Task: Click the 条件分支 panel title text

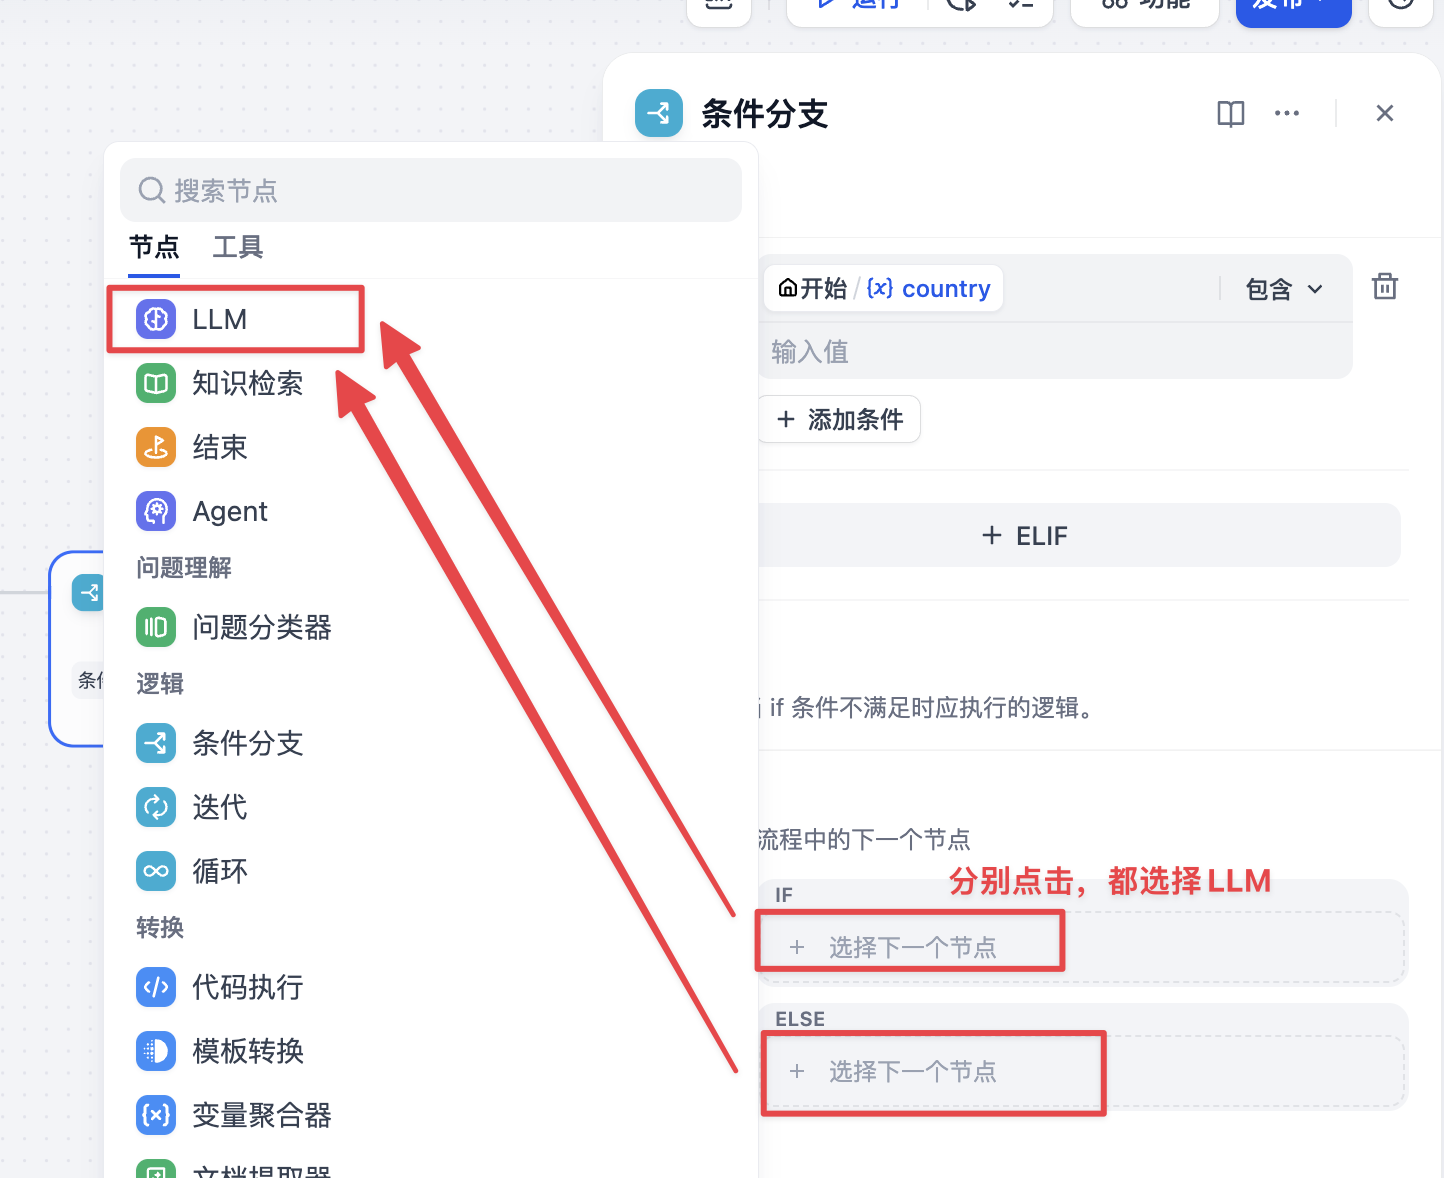Action: pyautogui.click(x=765, y=114)
